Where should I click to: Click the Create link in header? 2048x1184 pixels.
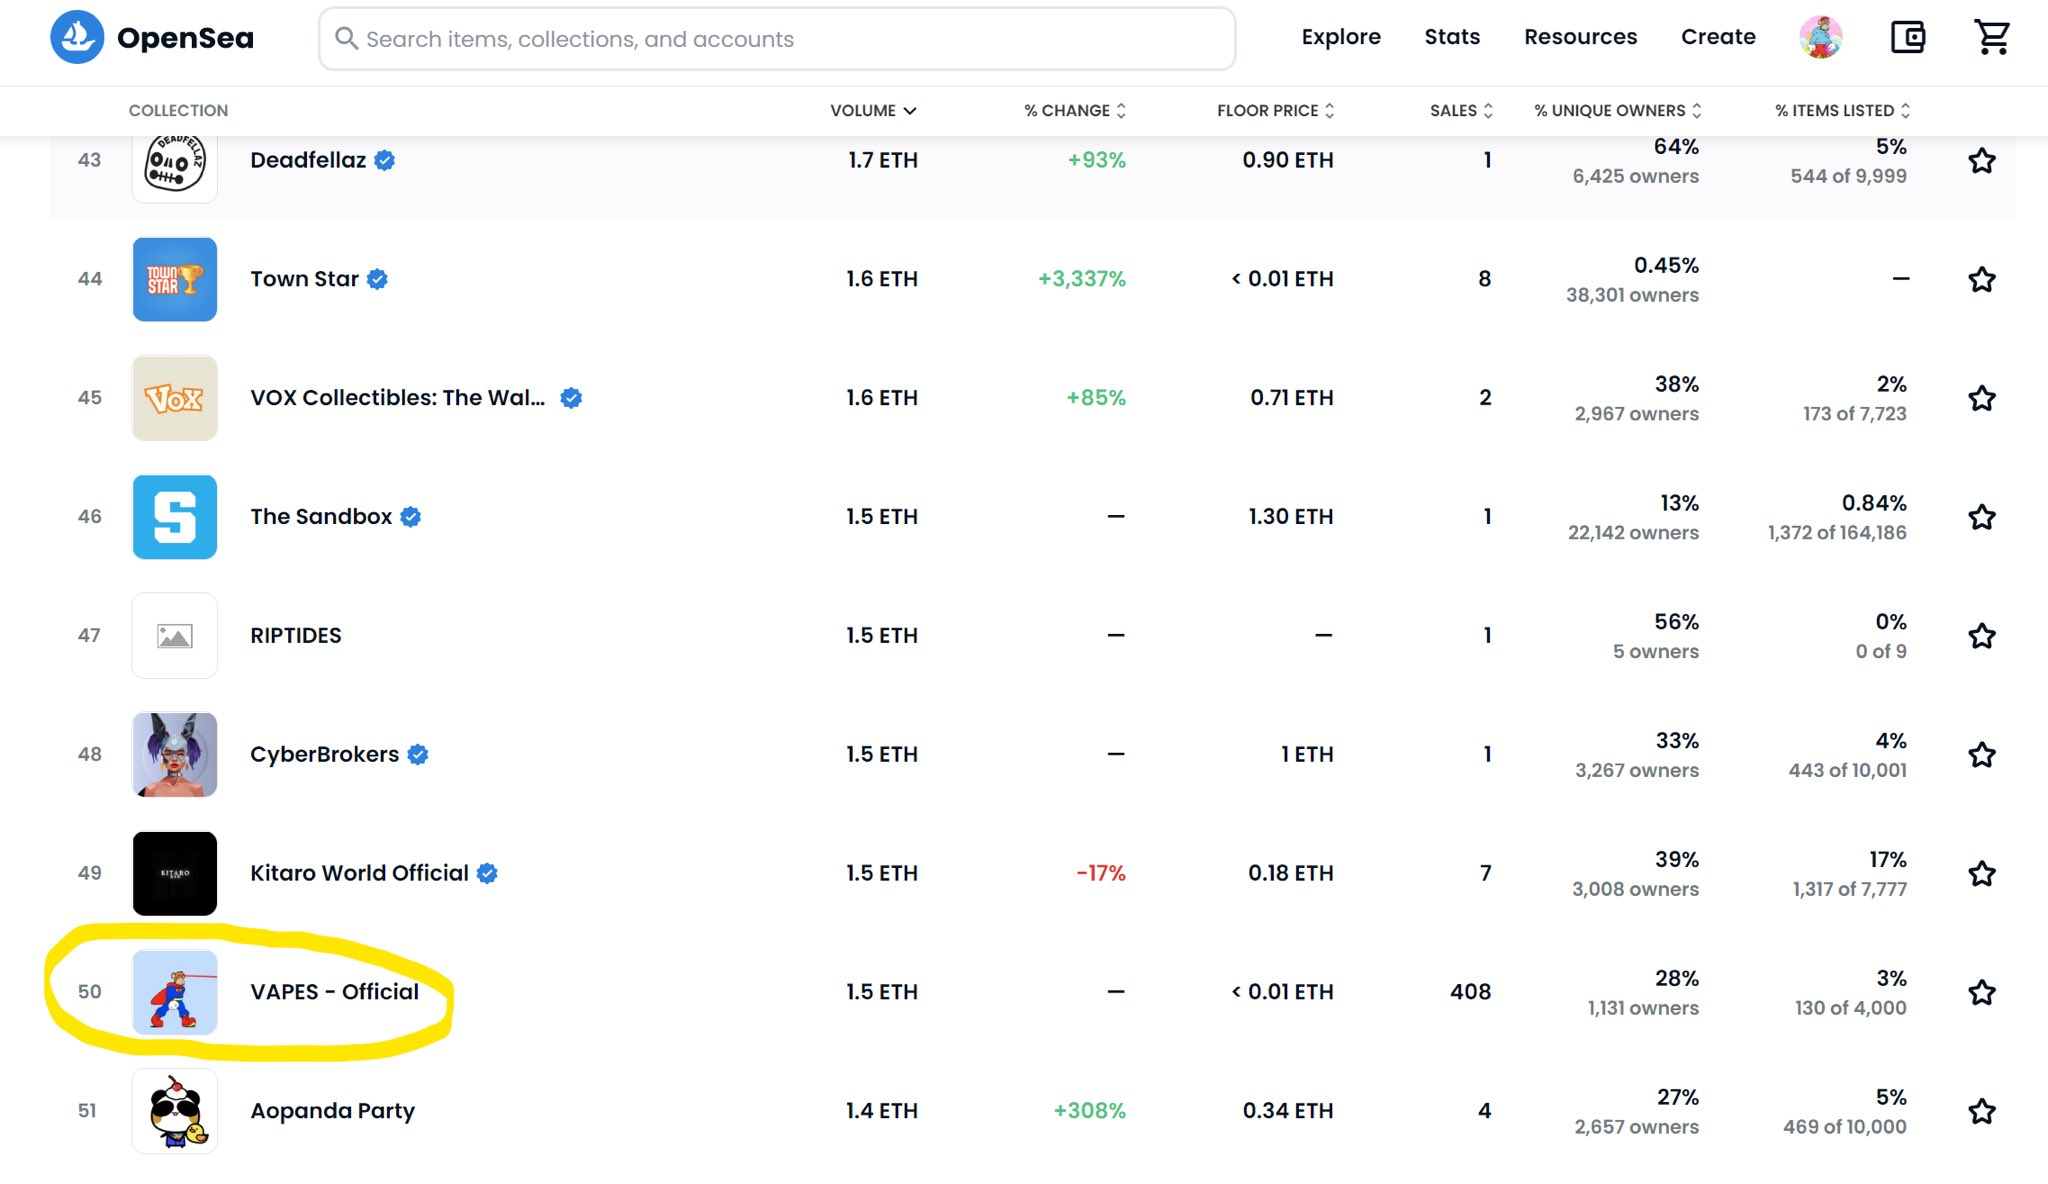point(1718,37)
